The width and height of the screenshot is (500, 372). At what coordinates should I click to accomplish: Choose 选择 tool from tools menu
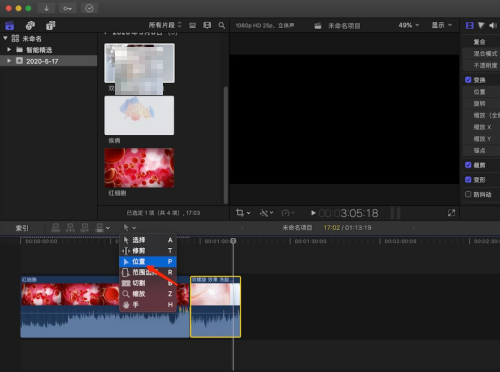click(x=148, y=240)
